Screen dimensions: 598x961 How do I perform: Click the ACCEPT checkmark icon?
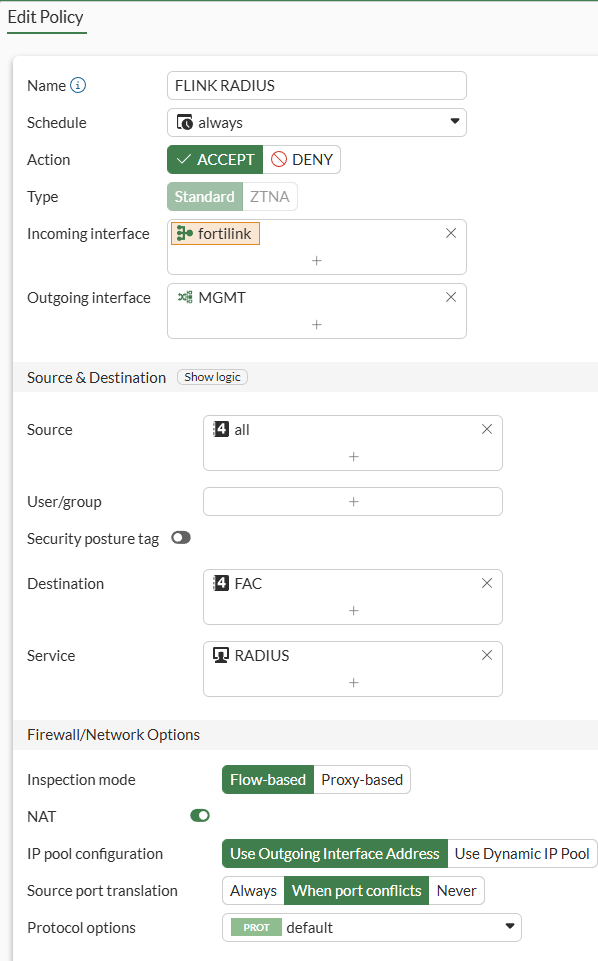184,159
